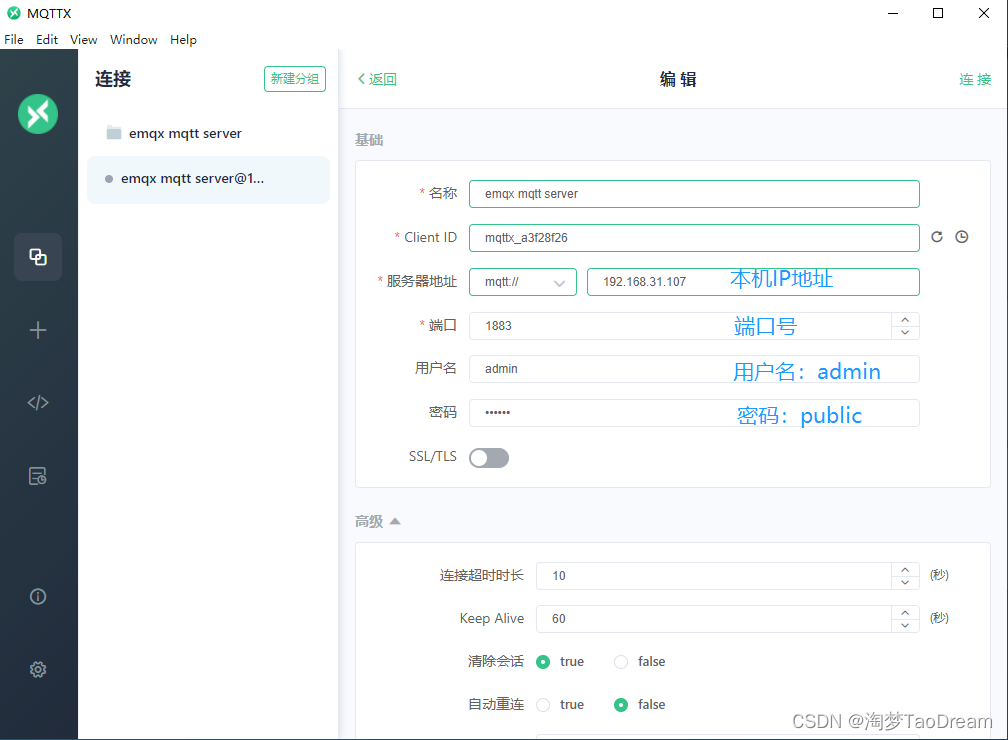Click the MQTTX logo in sidebar

38,114
